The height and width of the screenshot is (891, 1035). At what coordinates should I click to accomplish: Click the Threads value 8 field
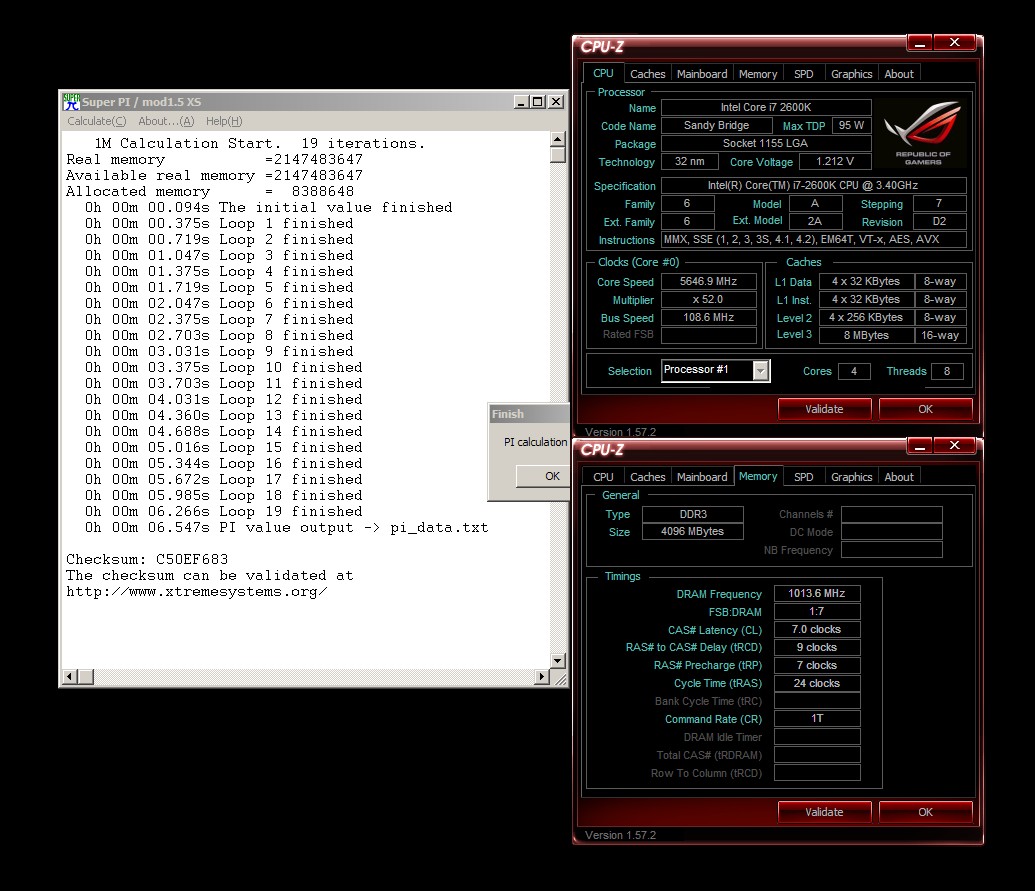tap(947, 371)
